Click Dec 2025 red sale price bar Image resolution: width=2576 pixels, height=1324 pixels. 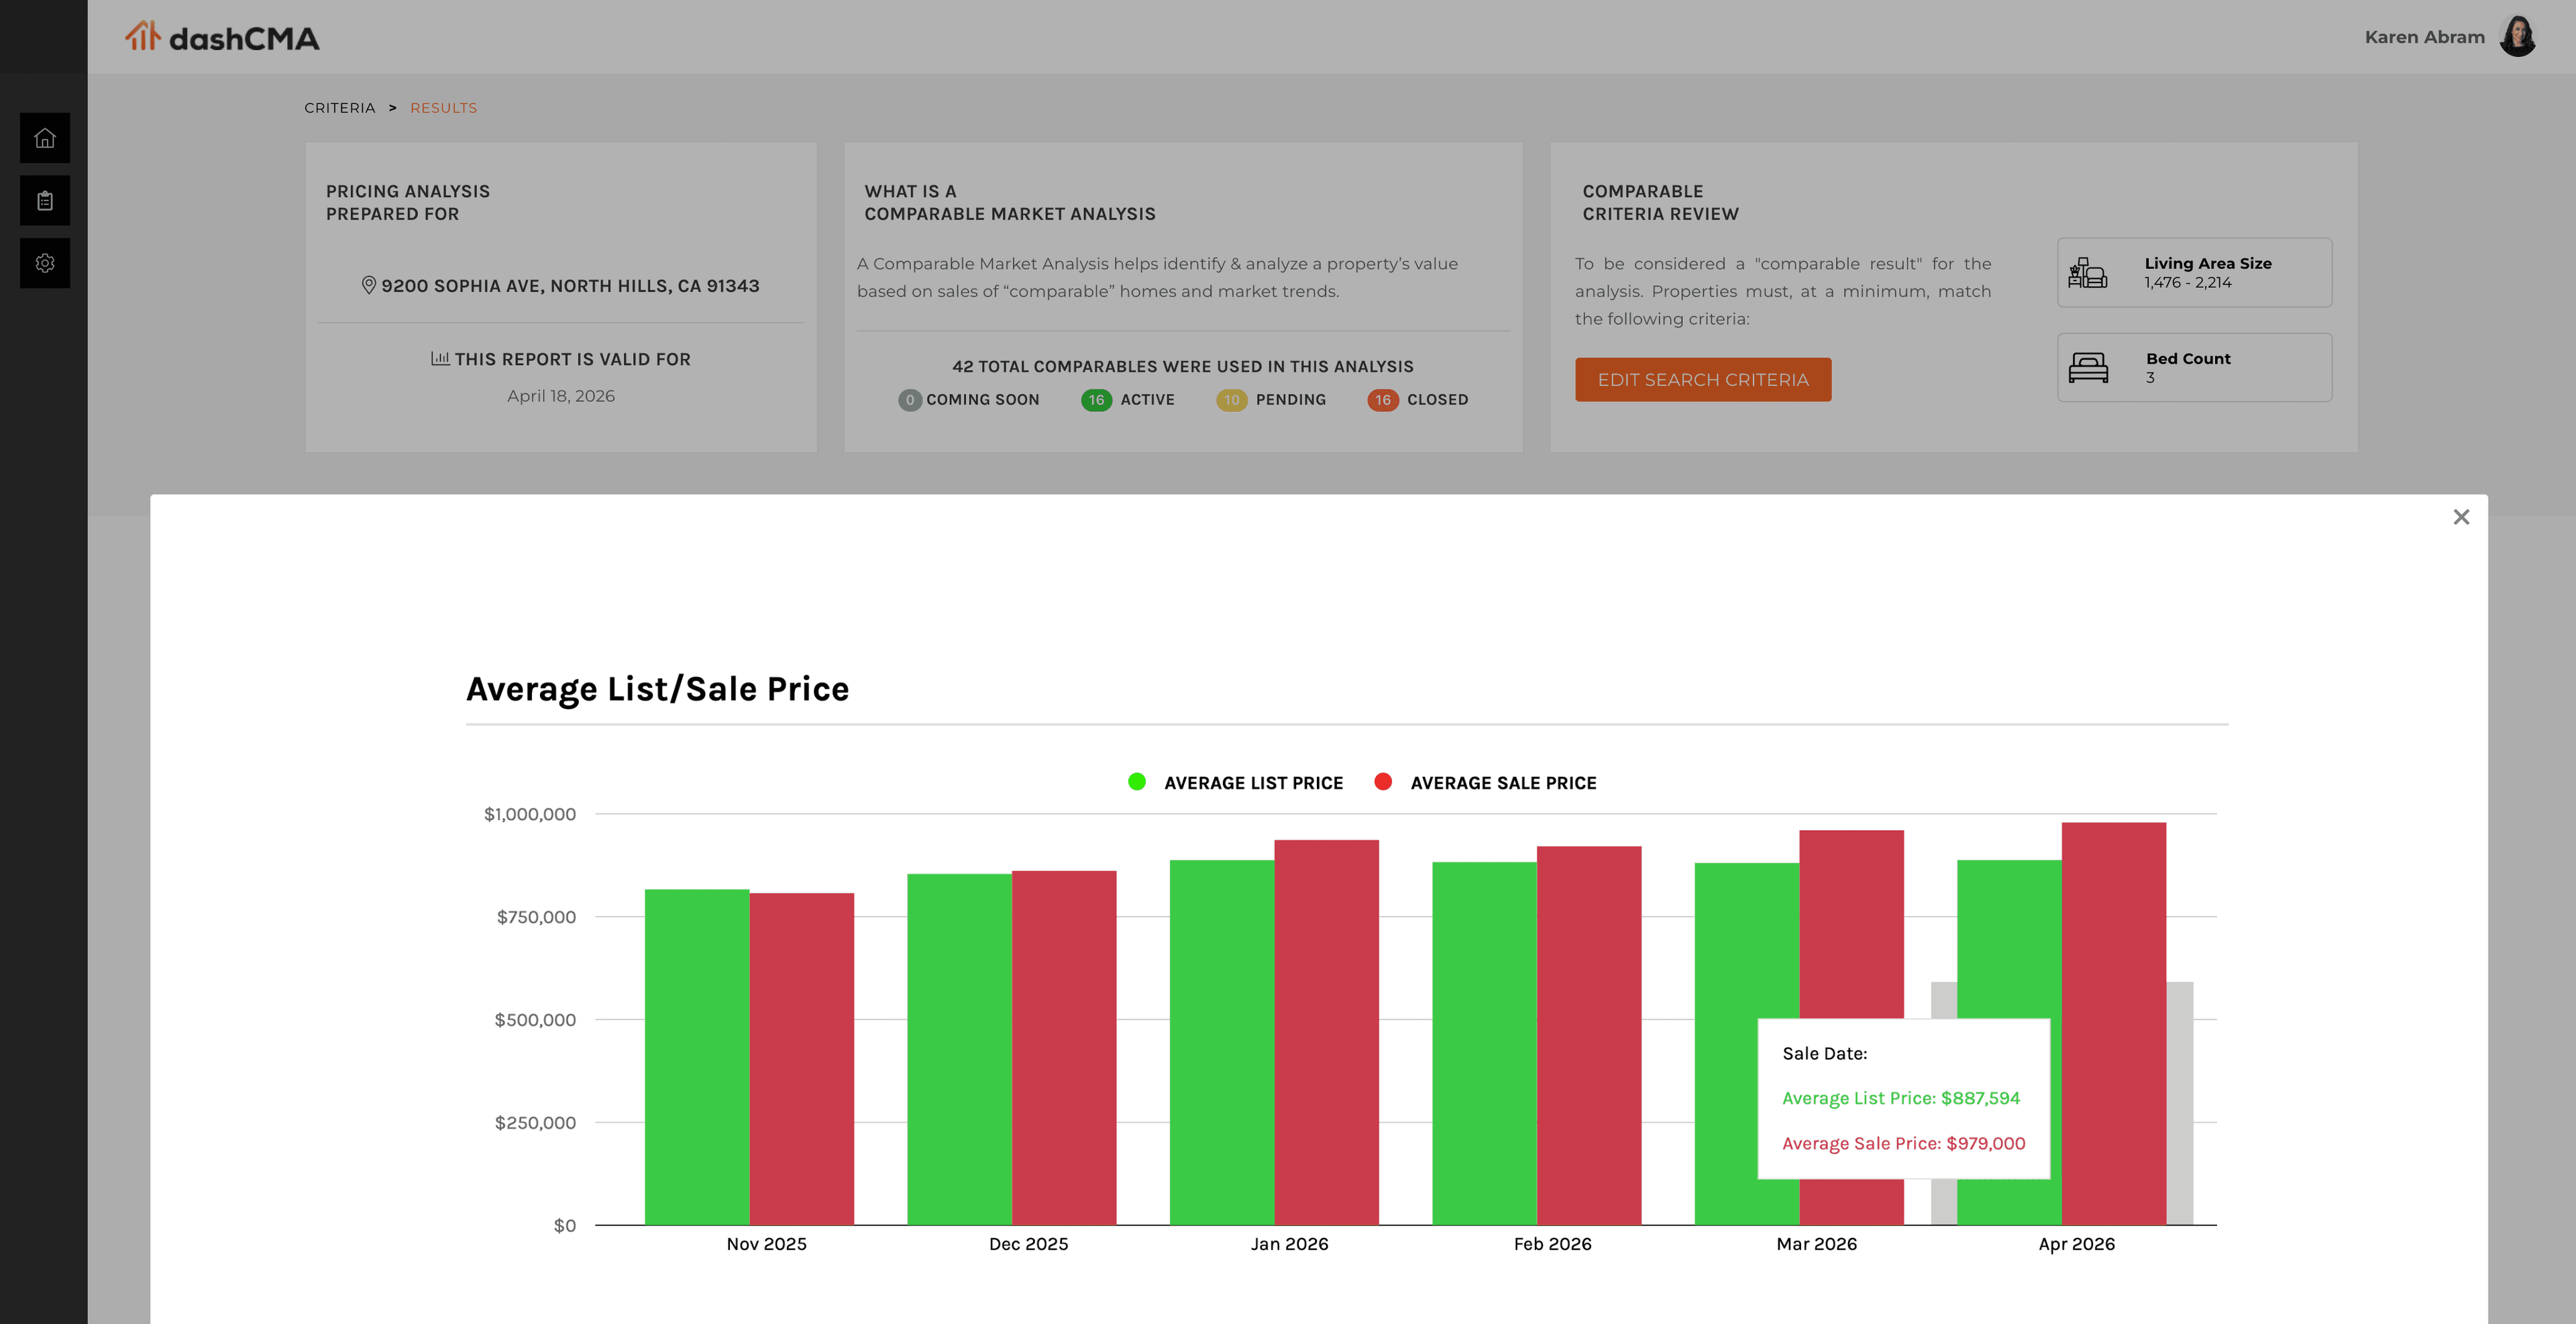click(1064, 1048)
